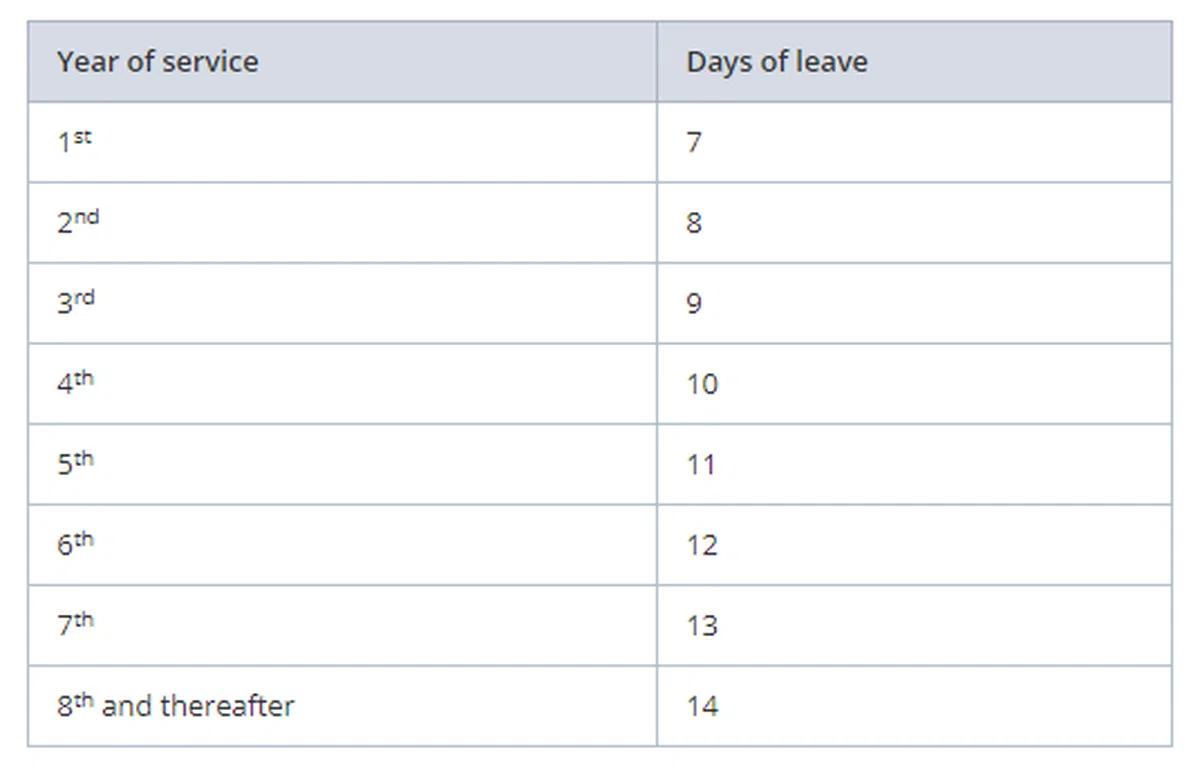
Task: Select the value 11 in Days of leave
Action: [701, 465]
